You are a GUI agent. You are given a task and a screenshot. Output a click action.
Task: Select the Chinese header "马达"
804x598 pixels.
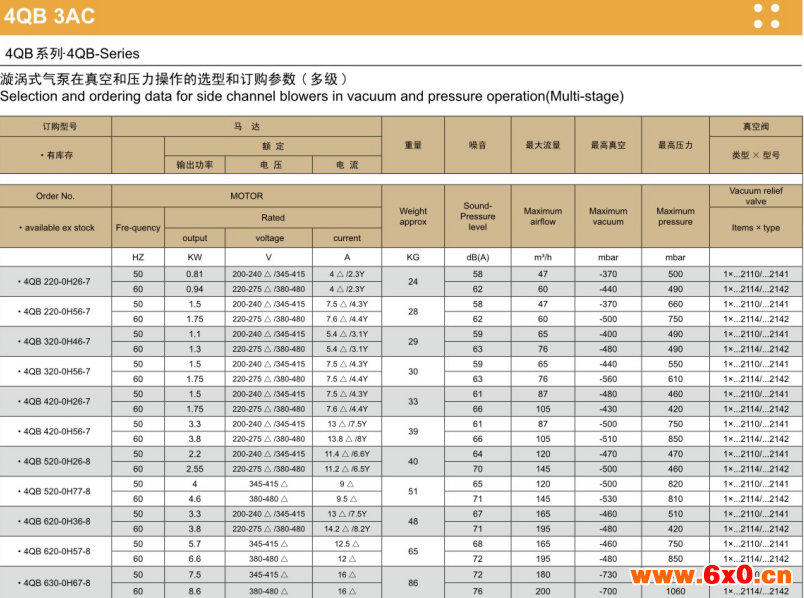coord(247,127)
